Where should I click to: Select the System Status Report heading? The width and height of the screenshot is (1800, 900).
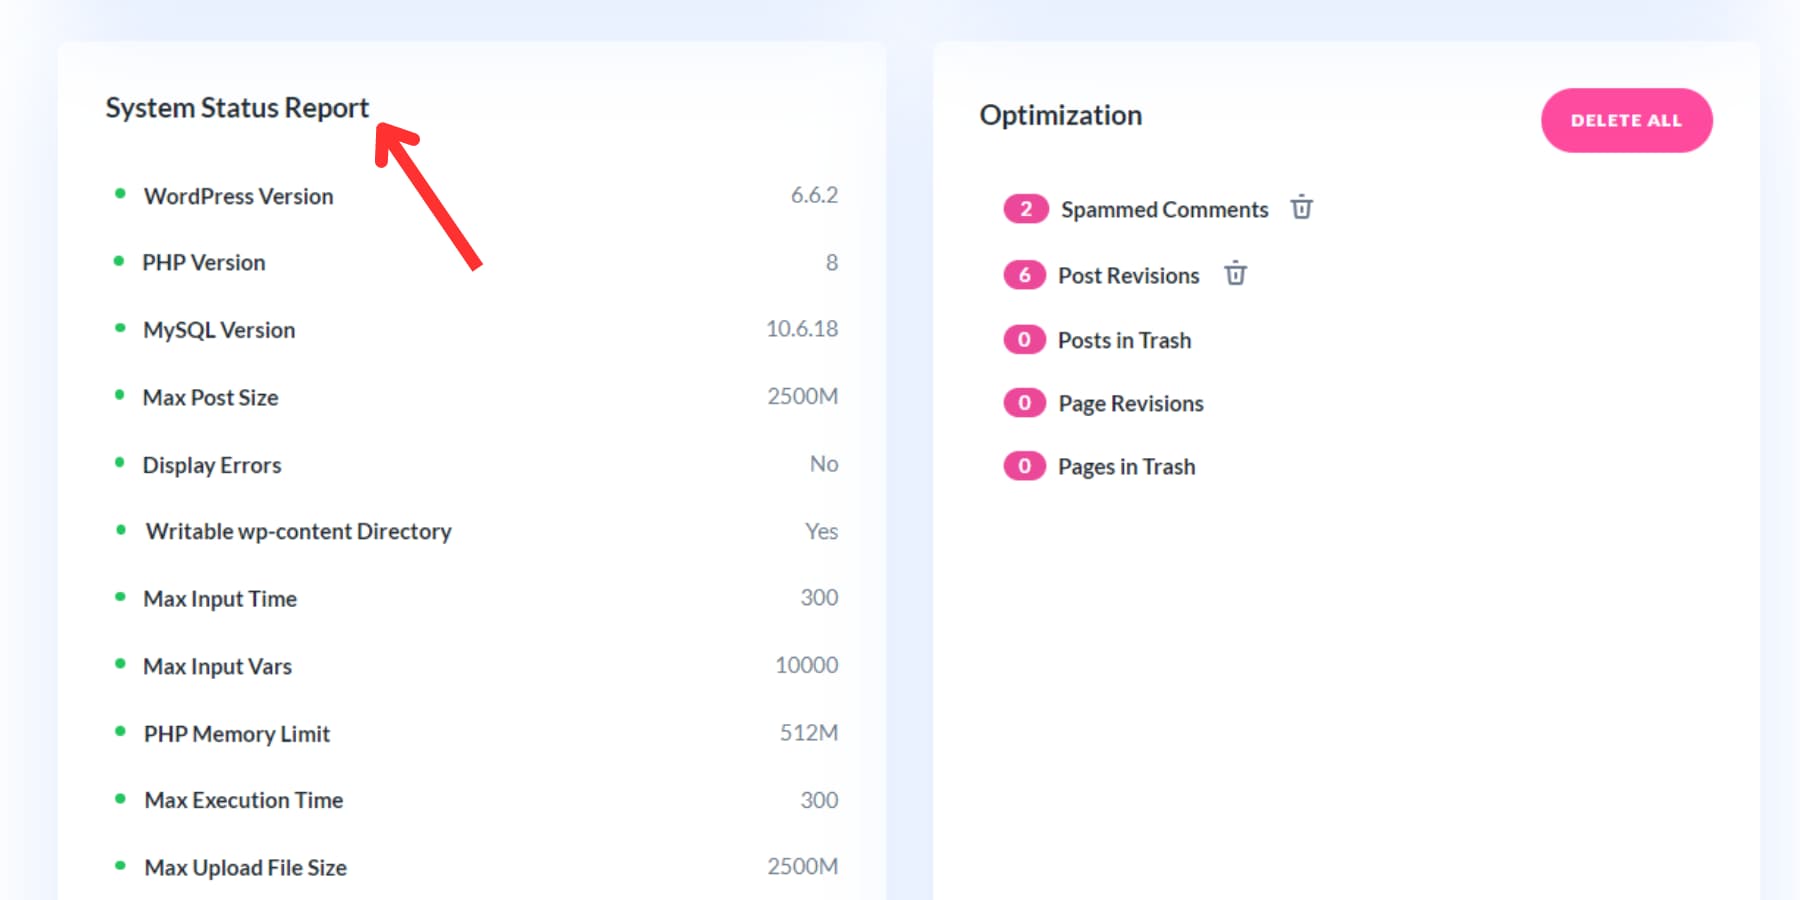[237, 107]
